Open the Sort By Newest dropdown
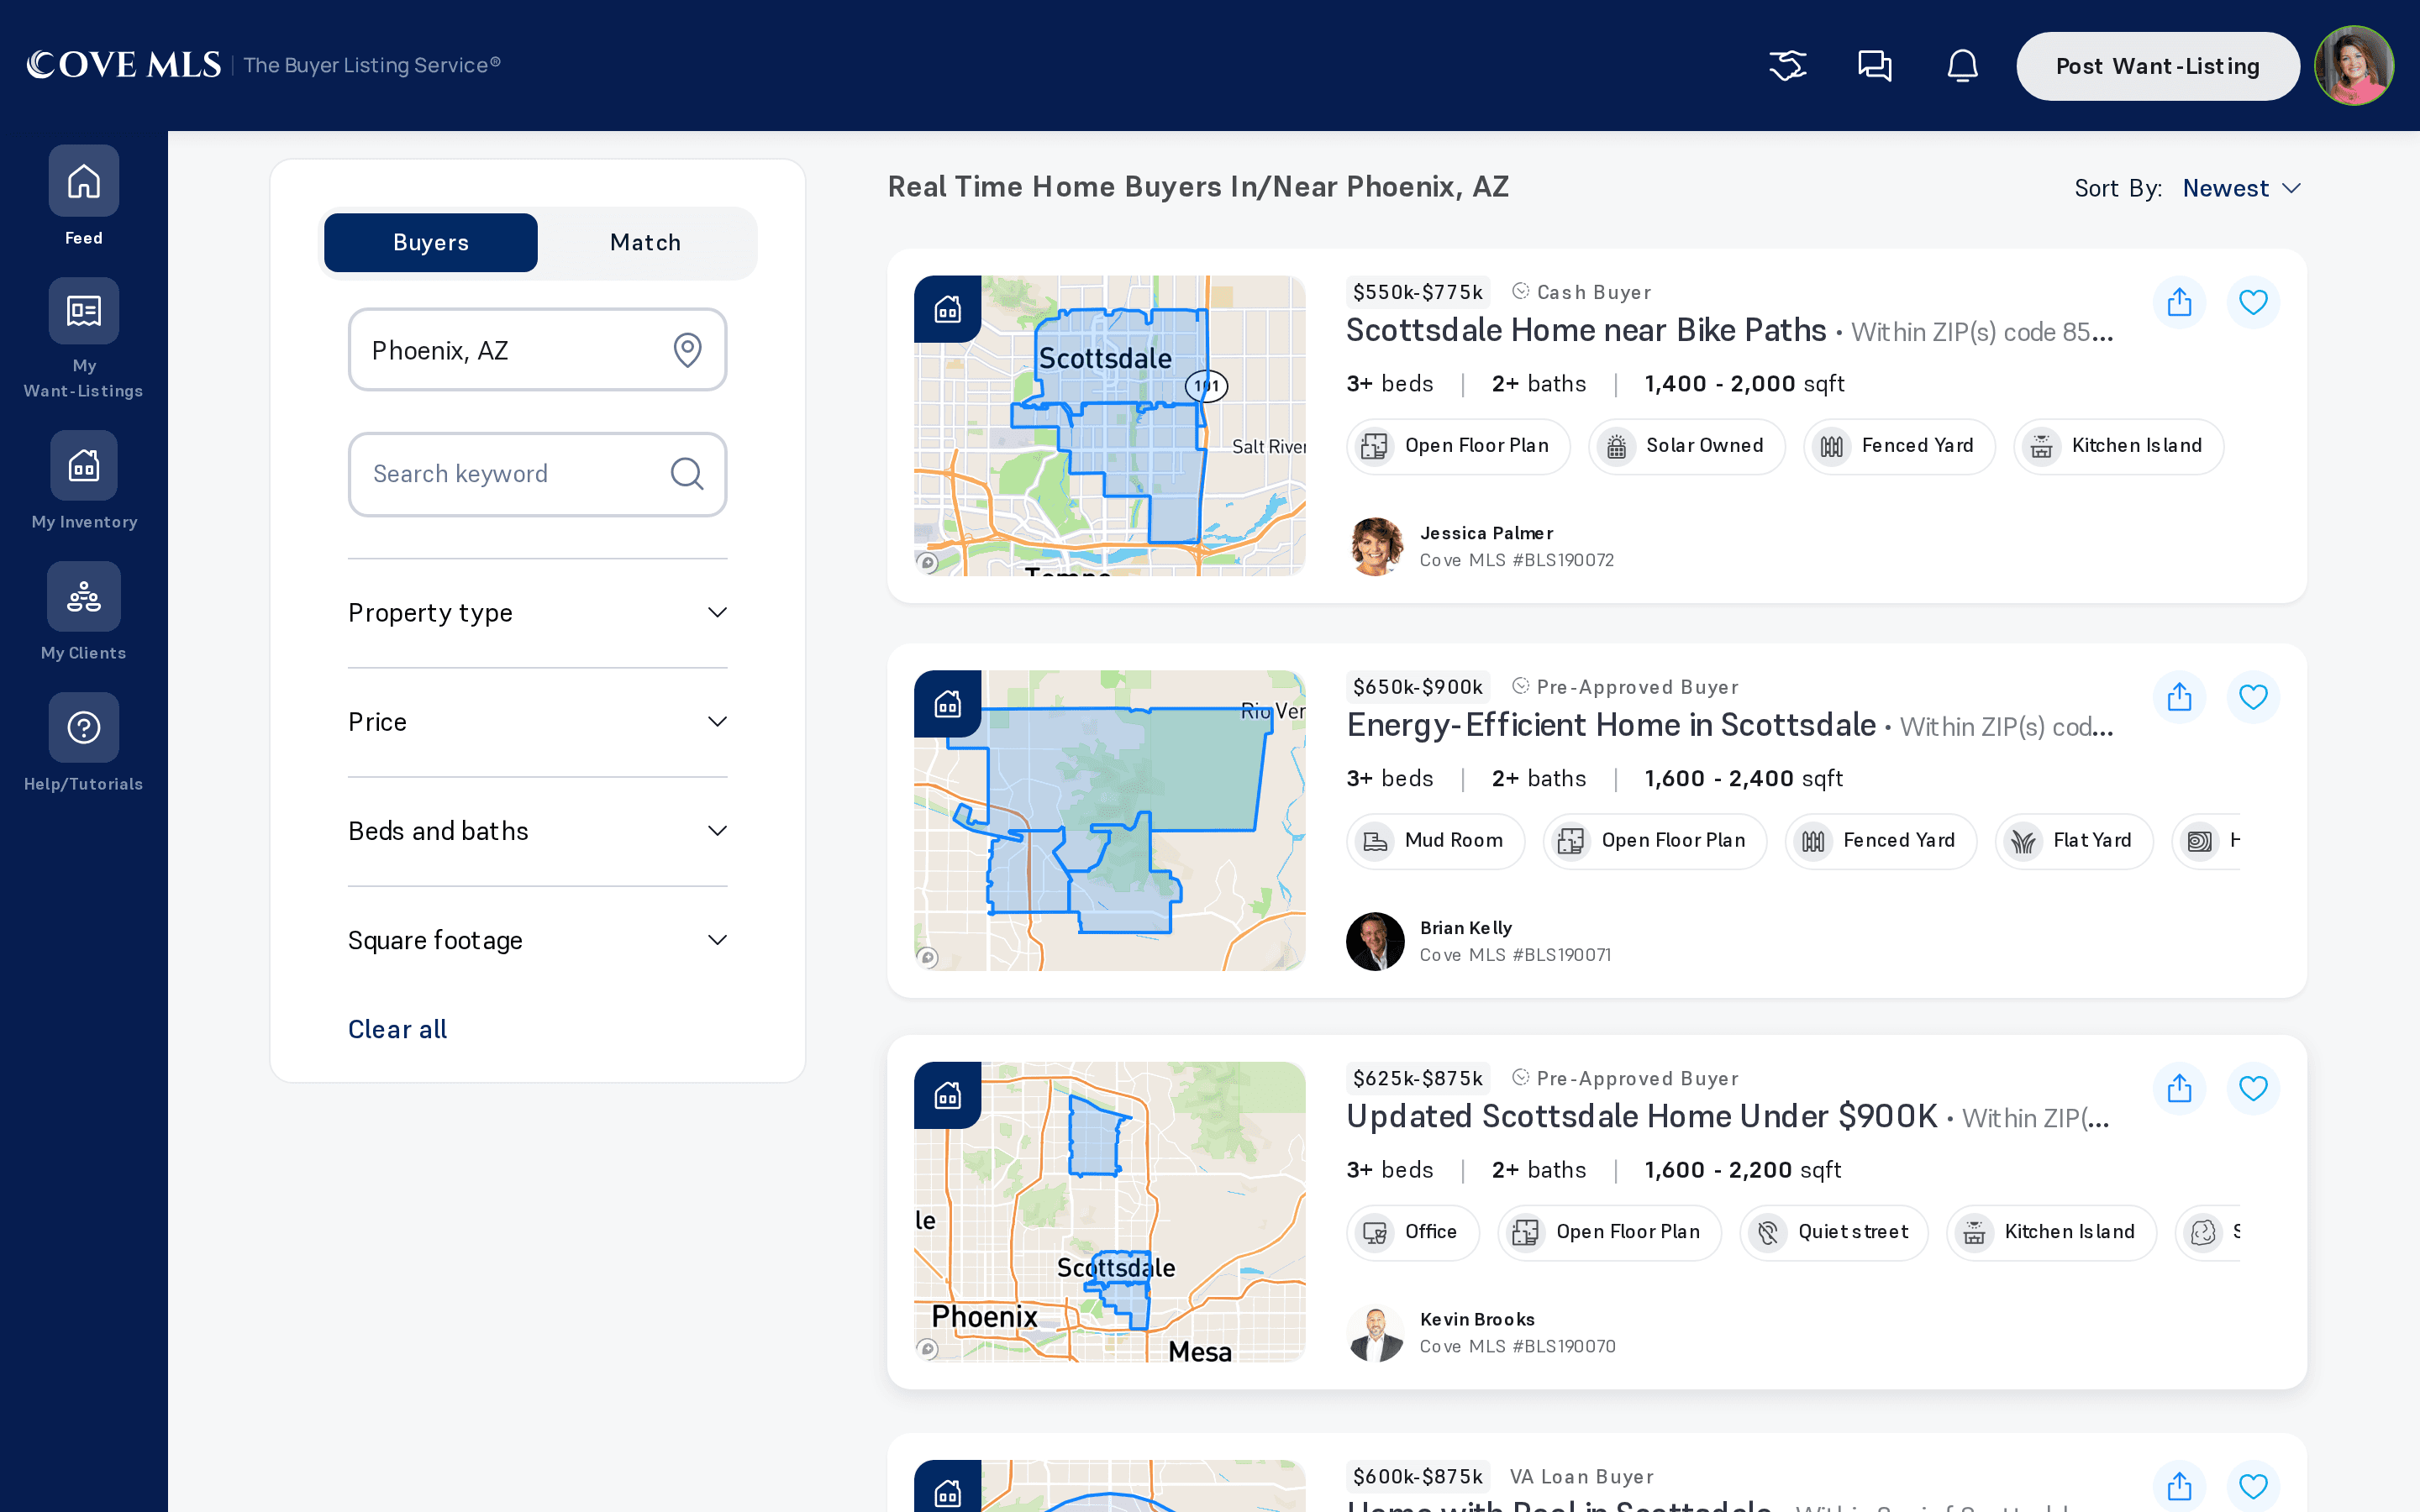The width and height of the screenshot is (2420, 1512). coord(2241,188)
